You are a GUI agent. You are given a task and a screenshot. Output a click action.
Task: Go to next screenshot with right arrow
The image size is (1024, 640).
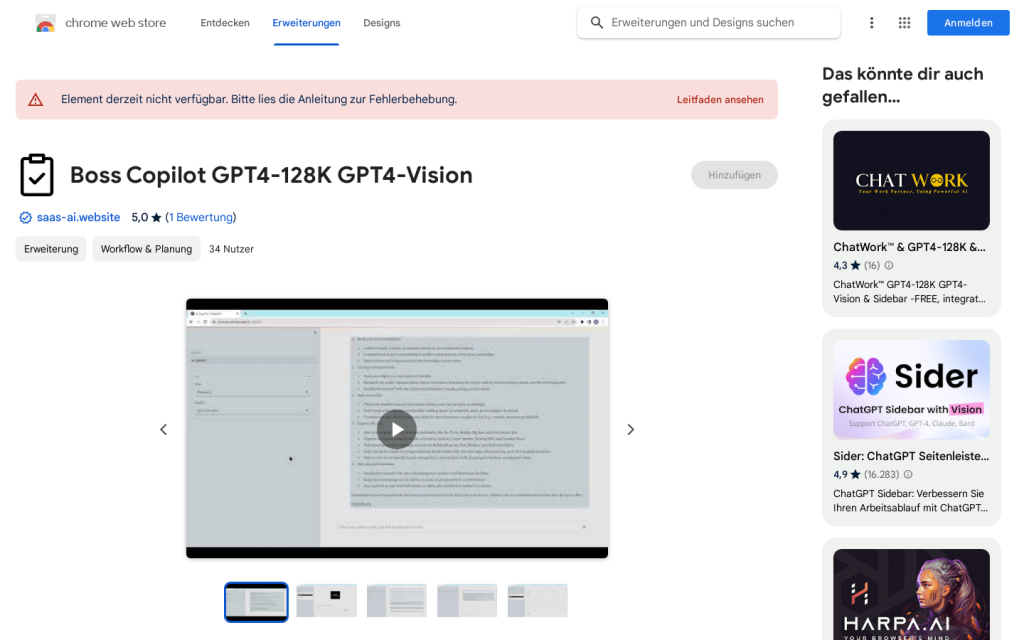(x=630, y=429)
